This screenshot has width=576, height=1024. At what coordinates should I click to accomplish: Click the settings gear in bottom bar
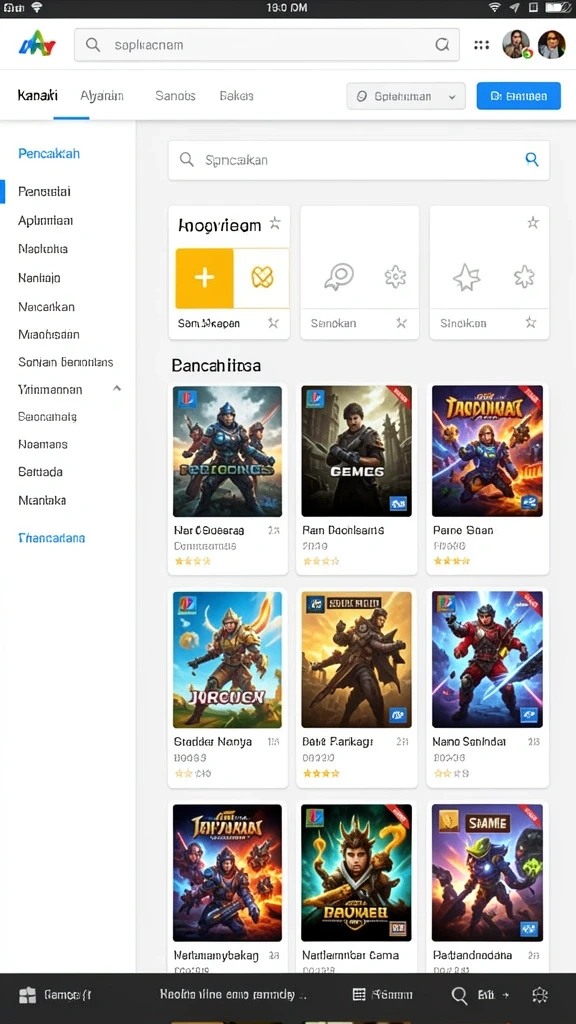tap(539, 995)
